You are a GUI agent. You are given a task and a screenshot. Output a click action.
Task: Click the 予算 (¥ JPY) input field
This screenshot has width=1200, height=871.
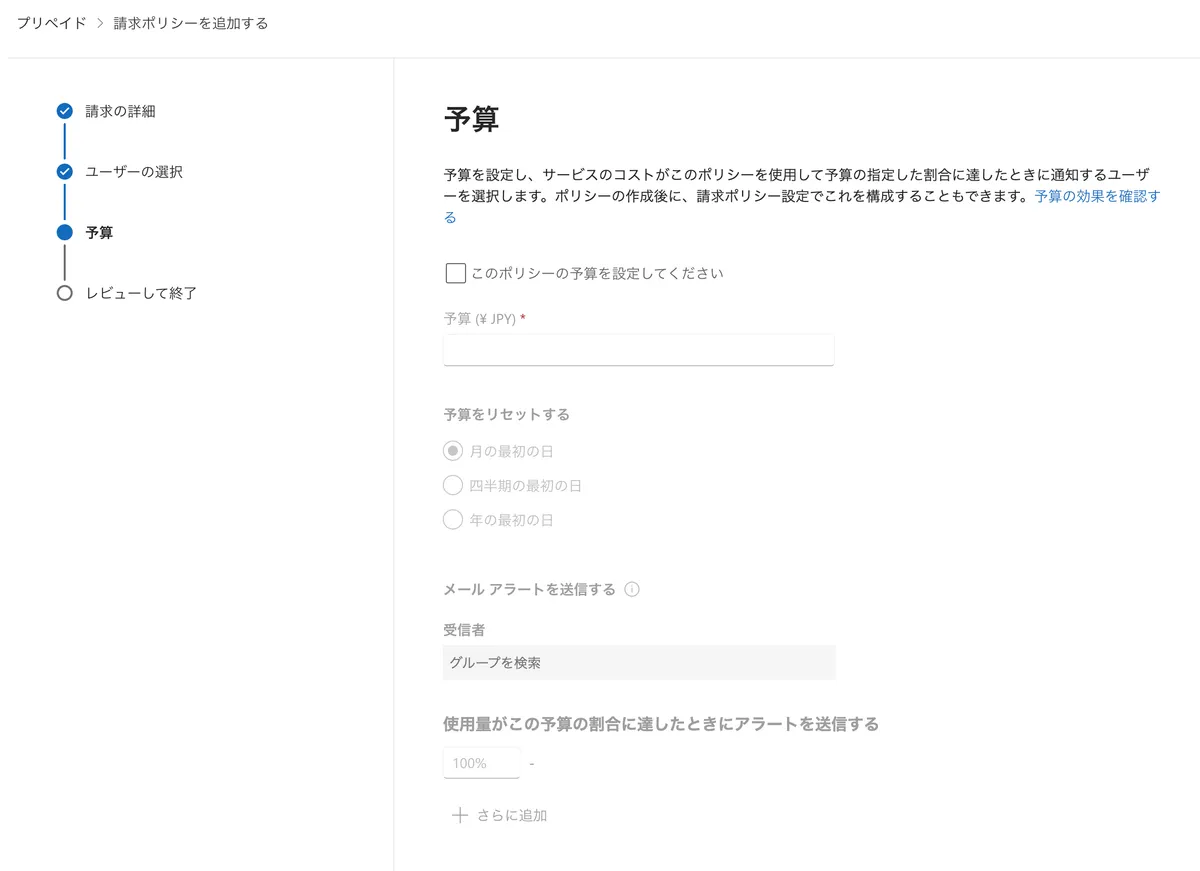pos(638,350)
